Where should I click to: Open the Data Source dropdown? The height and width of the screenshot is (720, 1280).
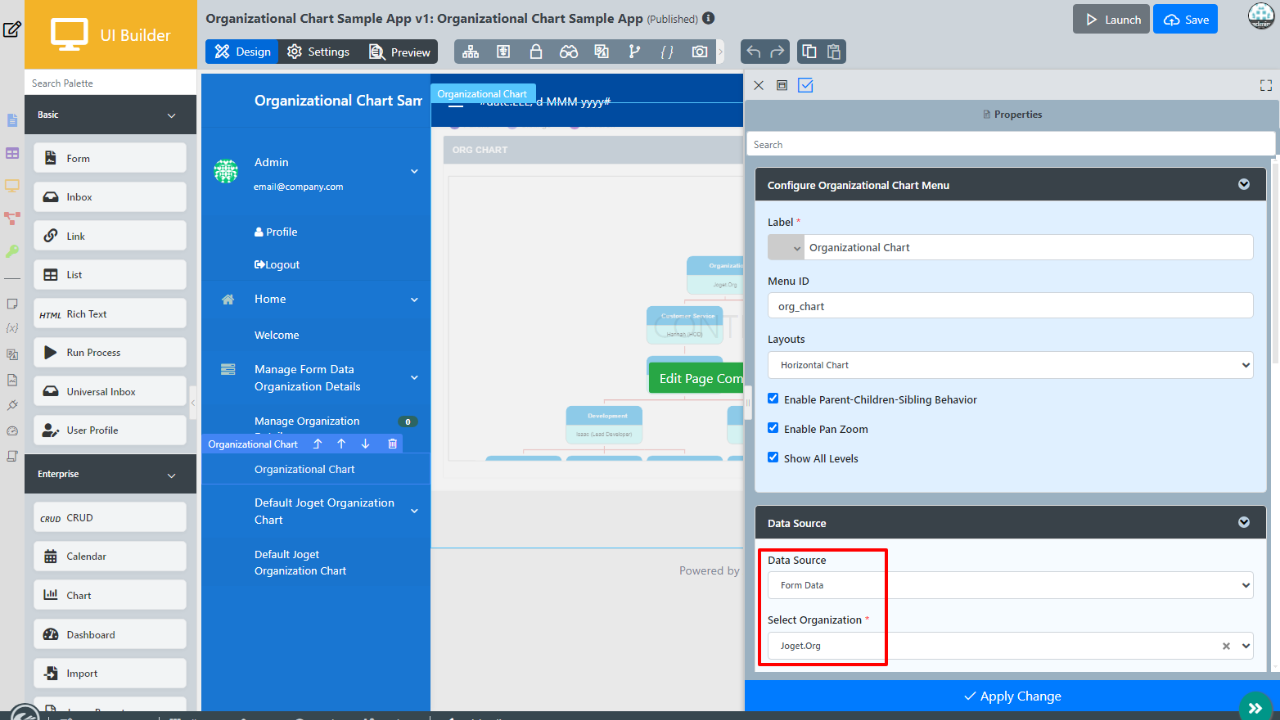[x=1010, y=585]
